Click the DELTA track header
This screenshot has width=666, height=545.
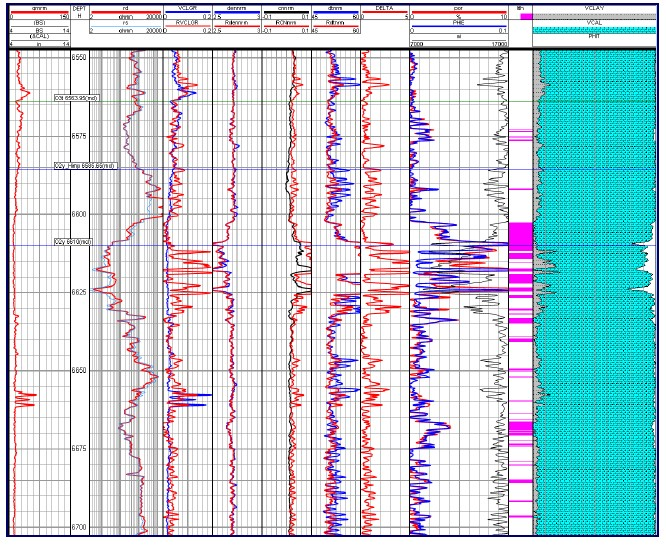tap(385, 8)
